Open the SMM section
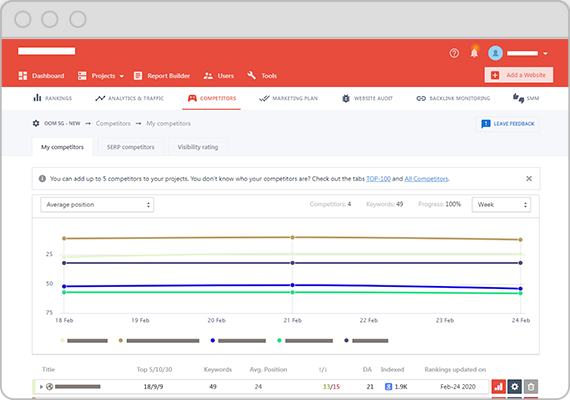The image size is (570, 400). (526, 98)
